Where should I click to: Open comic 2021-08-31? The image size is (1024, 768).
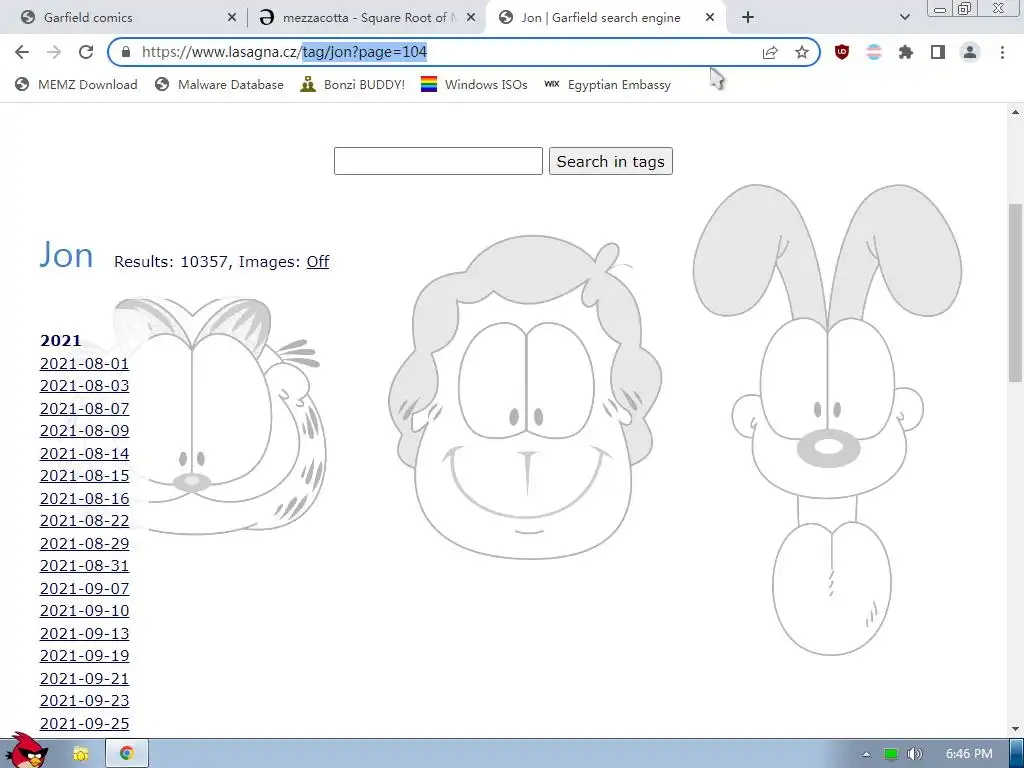[x=84, y=566]
